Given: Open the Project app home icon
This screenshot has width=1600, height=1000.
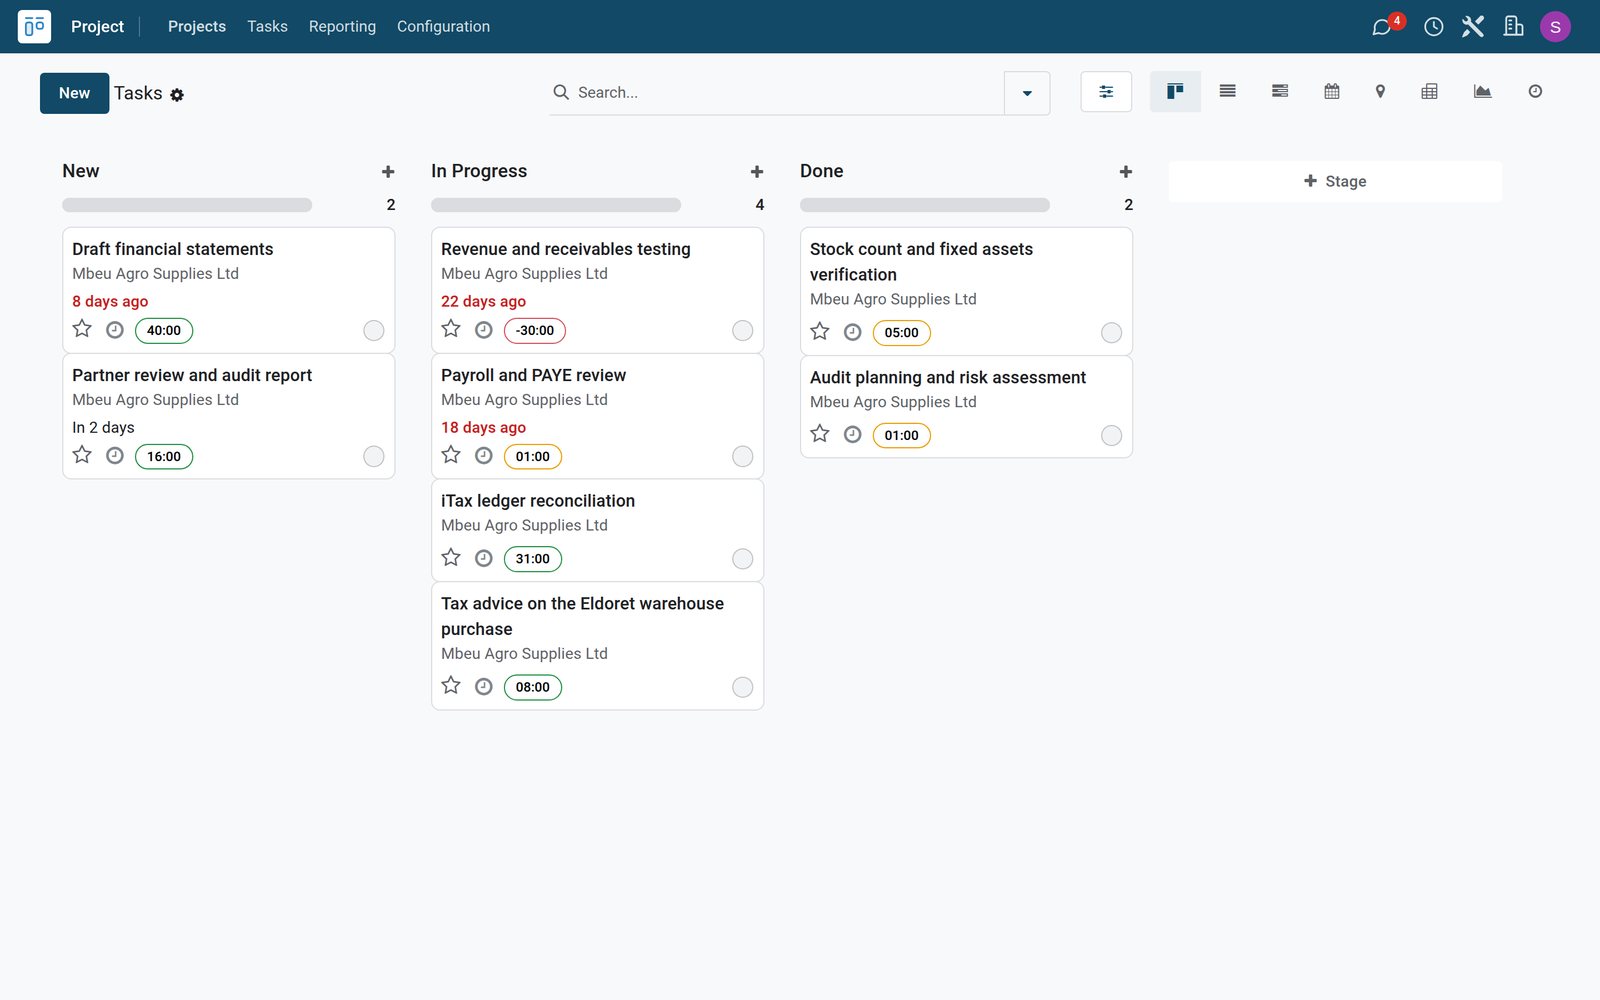Looking at the screenshot, I should (34, 26).
